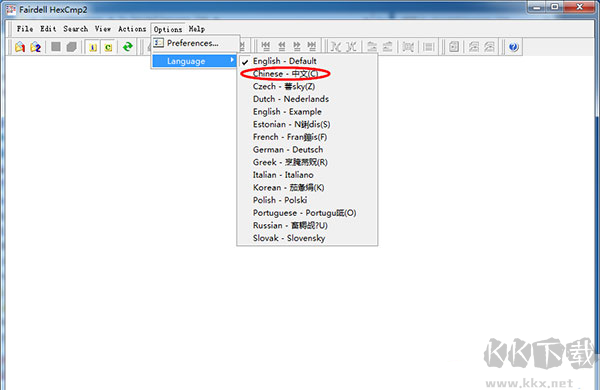The image size is (600, 390).
Task: Toggle the yellow 'i' view button
Action: pyautogui.click(x=93, y=47)
